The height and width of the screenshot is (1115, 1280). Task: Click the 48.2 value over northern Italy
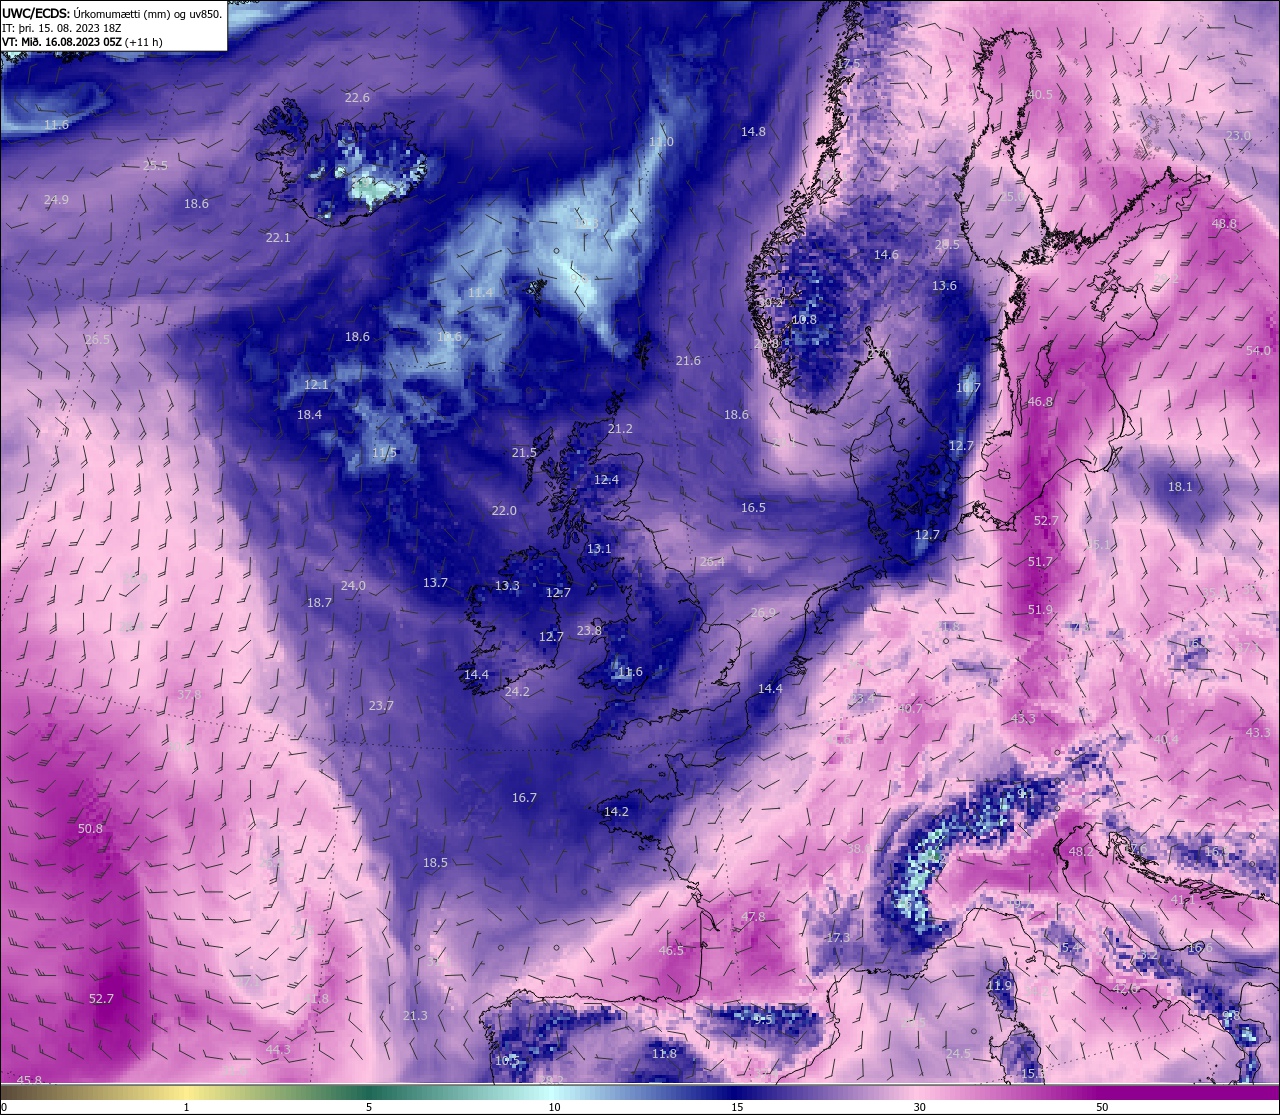1081,853
